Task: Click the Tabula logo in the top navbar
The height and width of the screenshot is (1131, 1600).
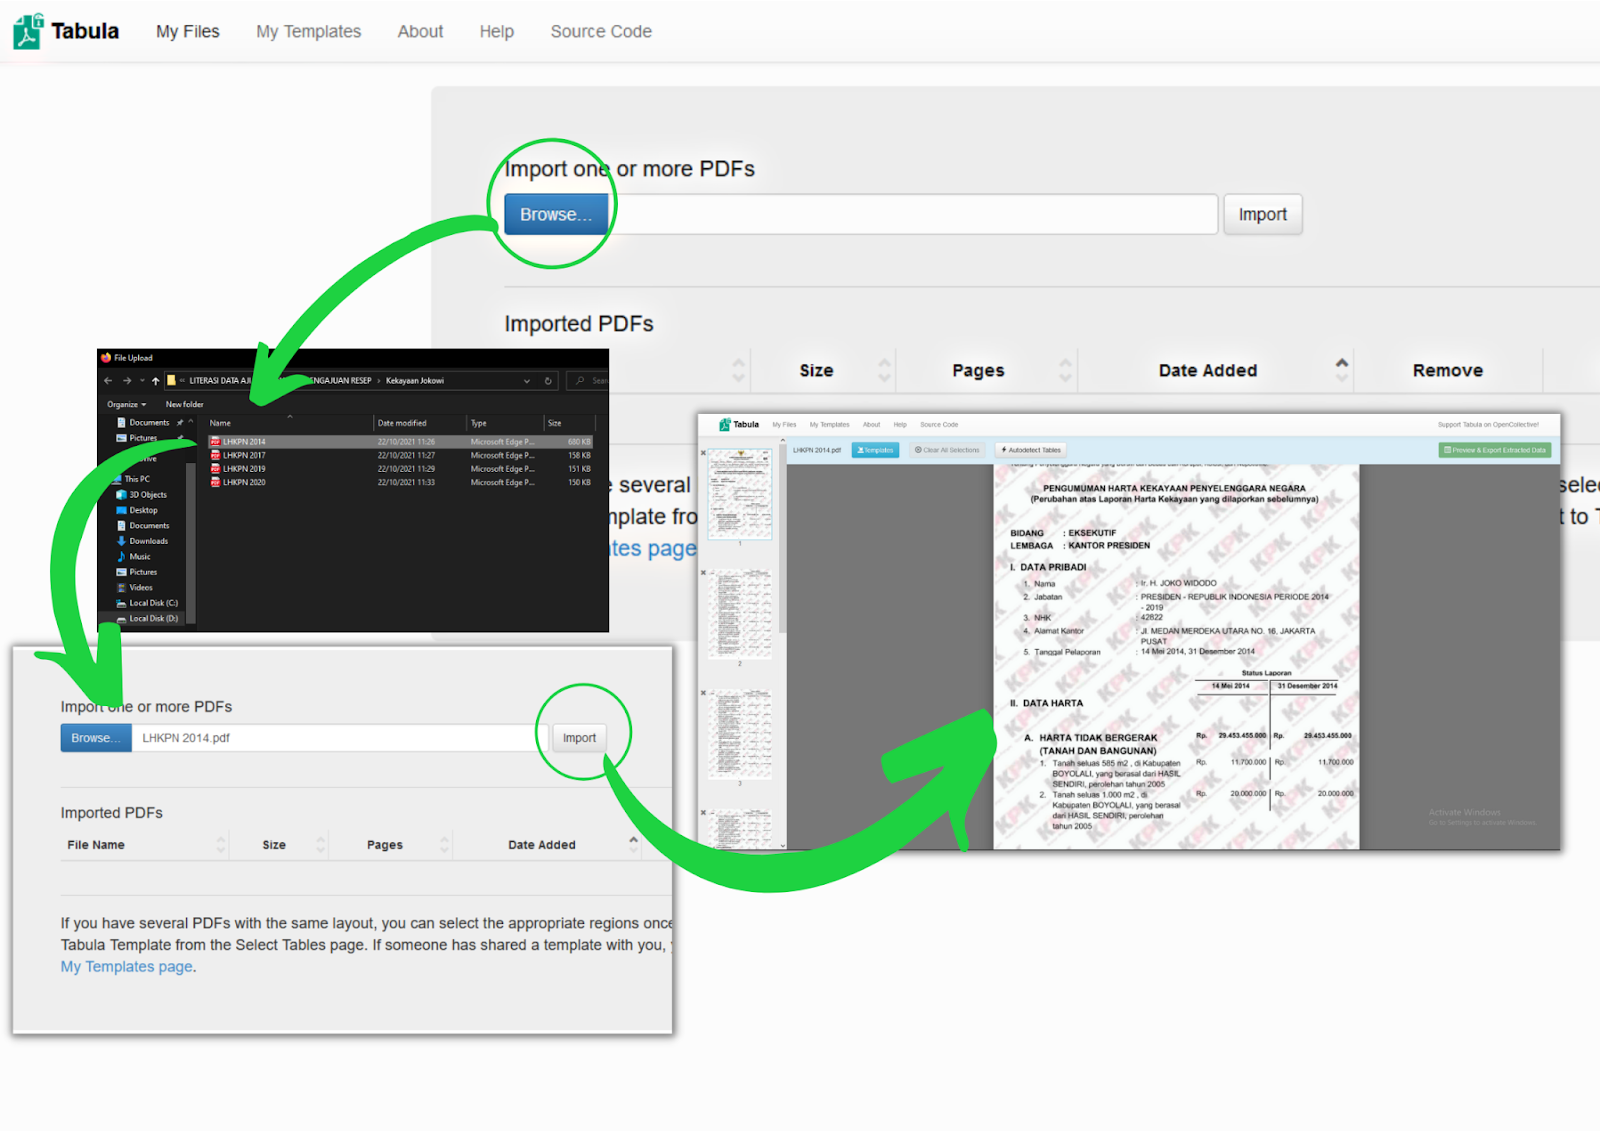Action: point(66,31)
